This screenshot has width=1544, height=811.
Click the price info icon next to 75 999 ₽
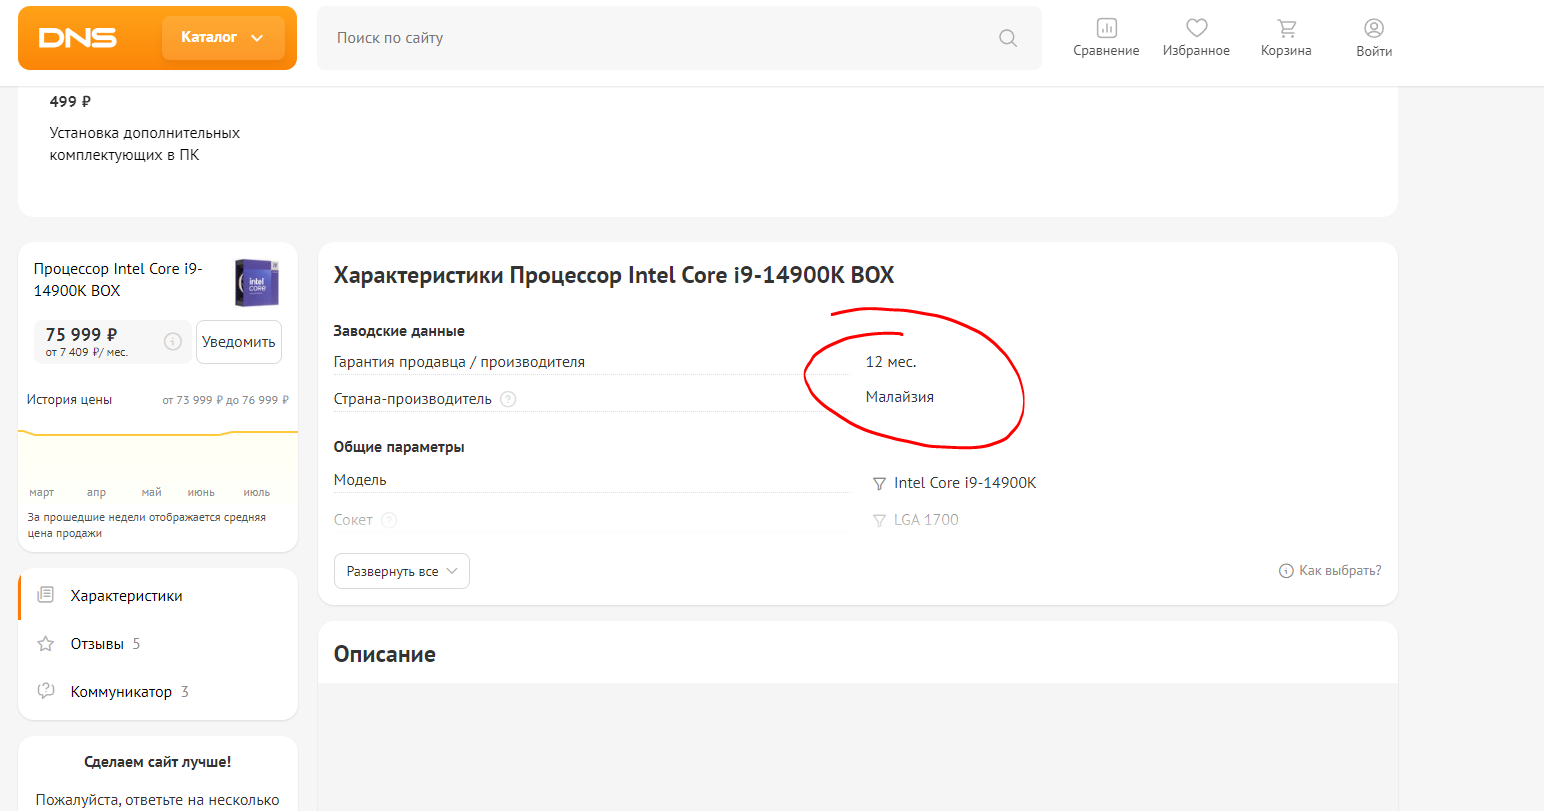(x=173, y=341)
